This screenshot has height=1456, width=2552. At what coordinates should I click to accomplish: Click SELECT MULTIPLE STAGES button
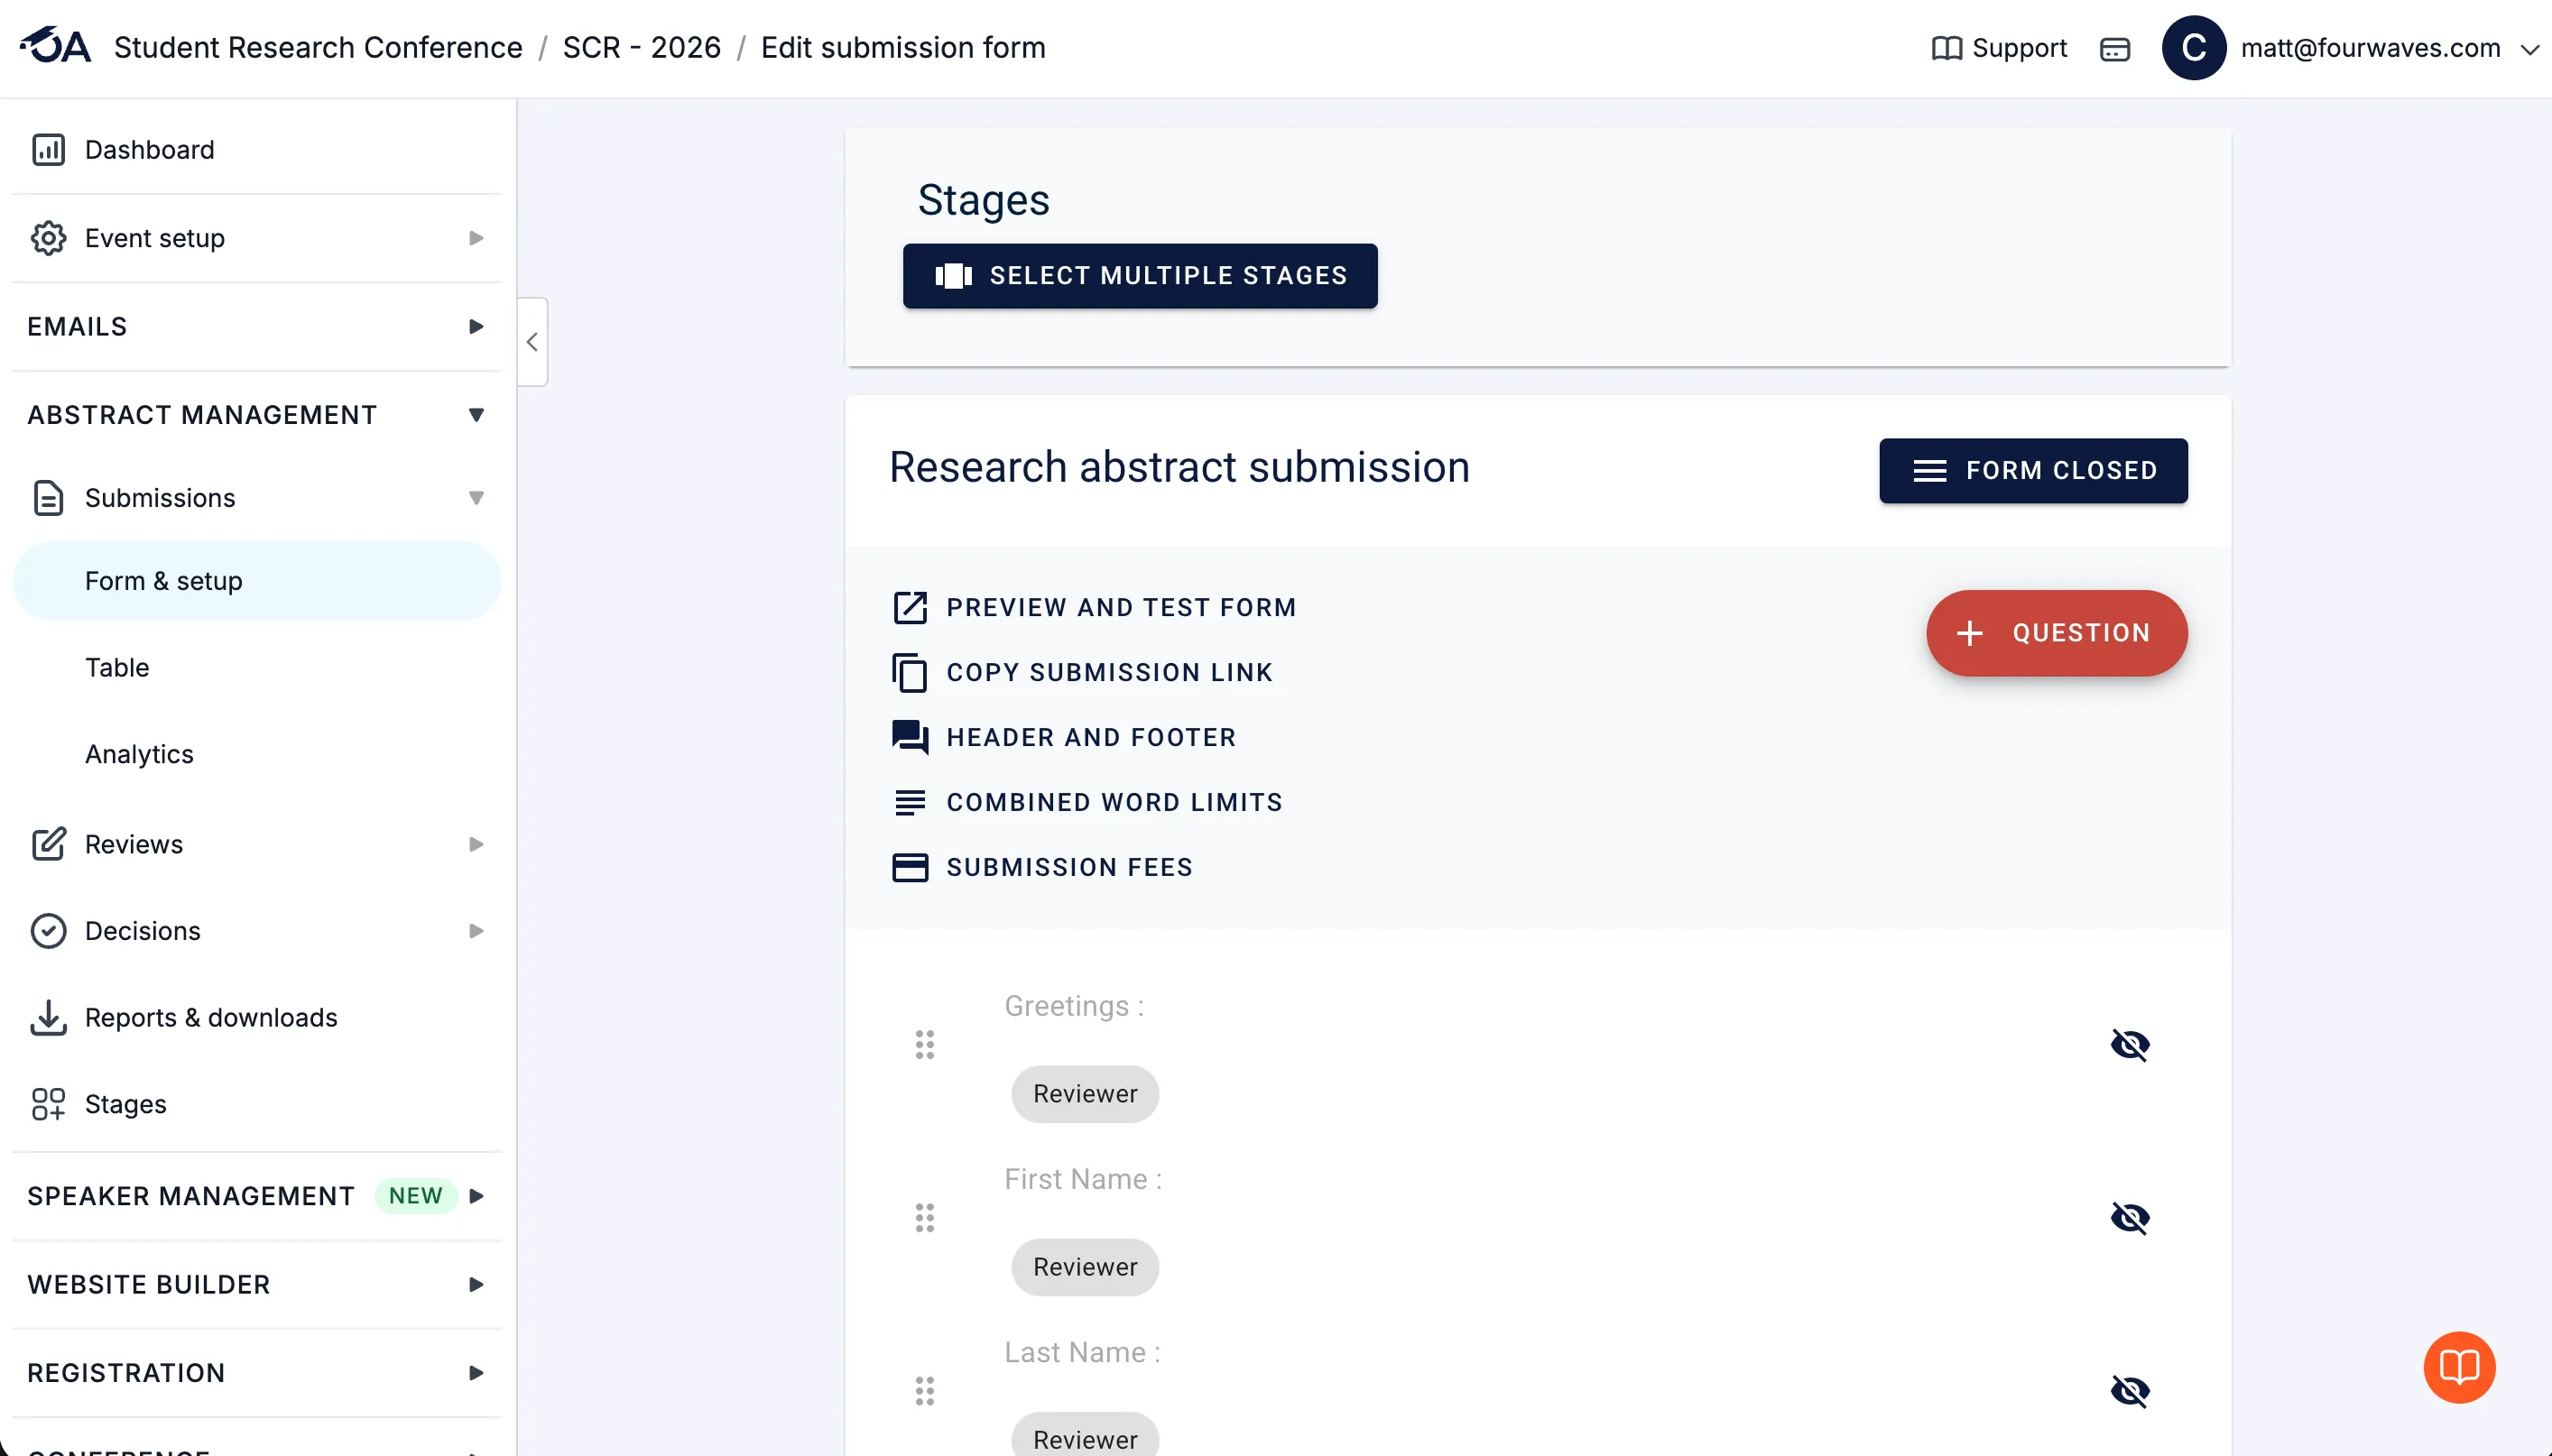1140,276
